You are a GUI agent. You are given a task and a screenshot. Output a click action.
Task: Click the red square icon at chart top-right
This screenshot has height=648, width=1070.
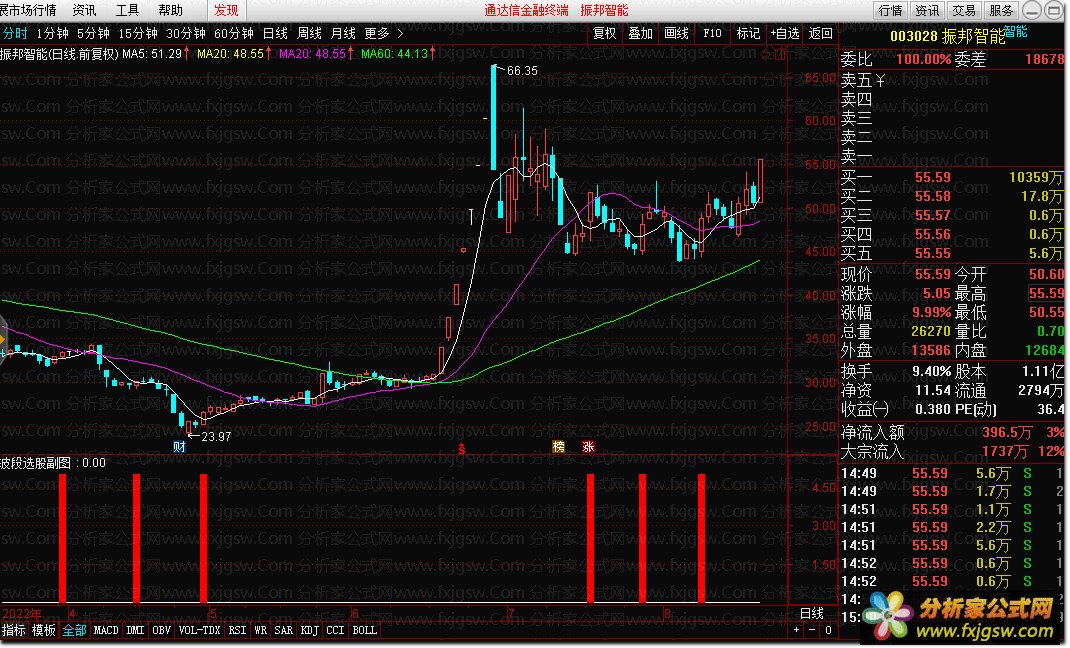pos(780,54)
